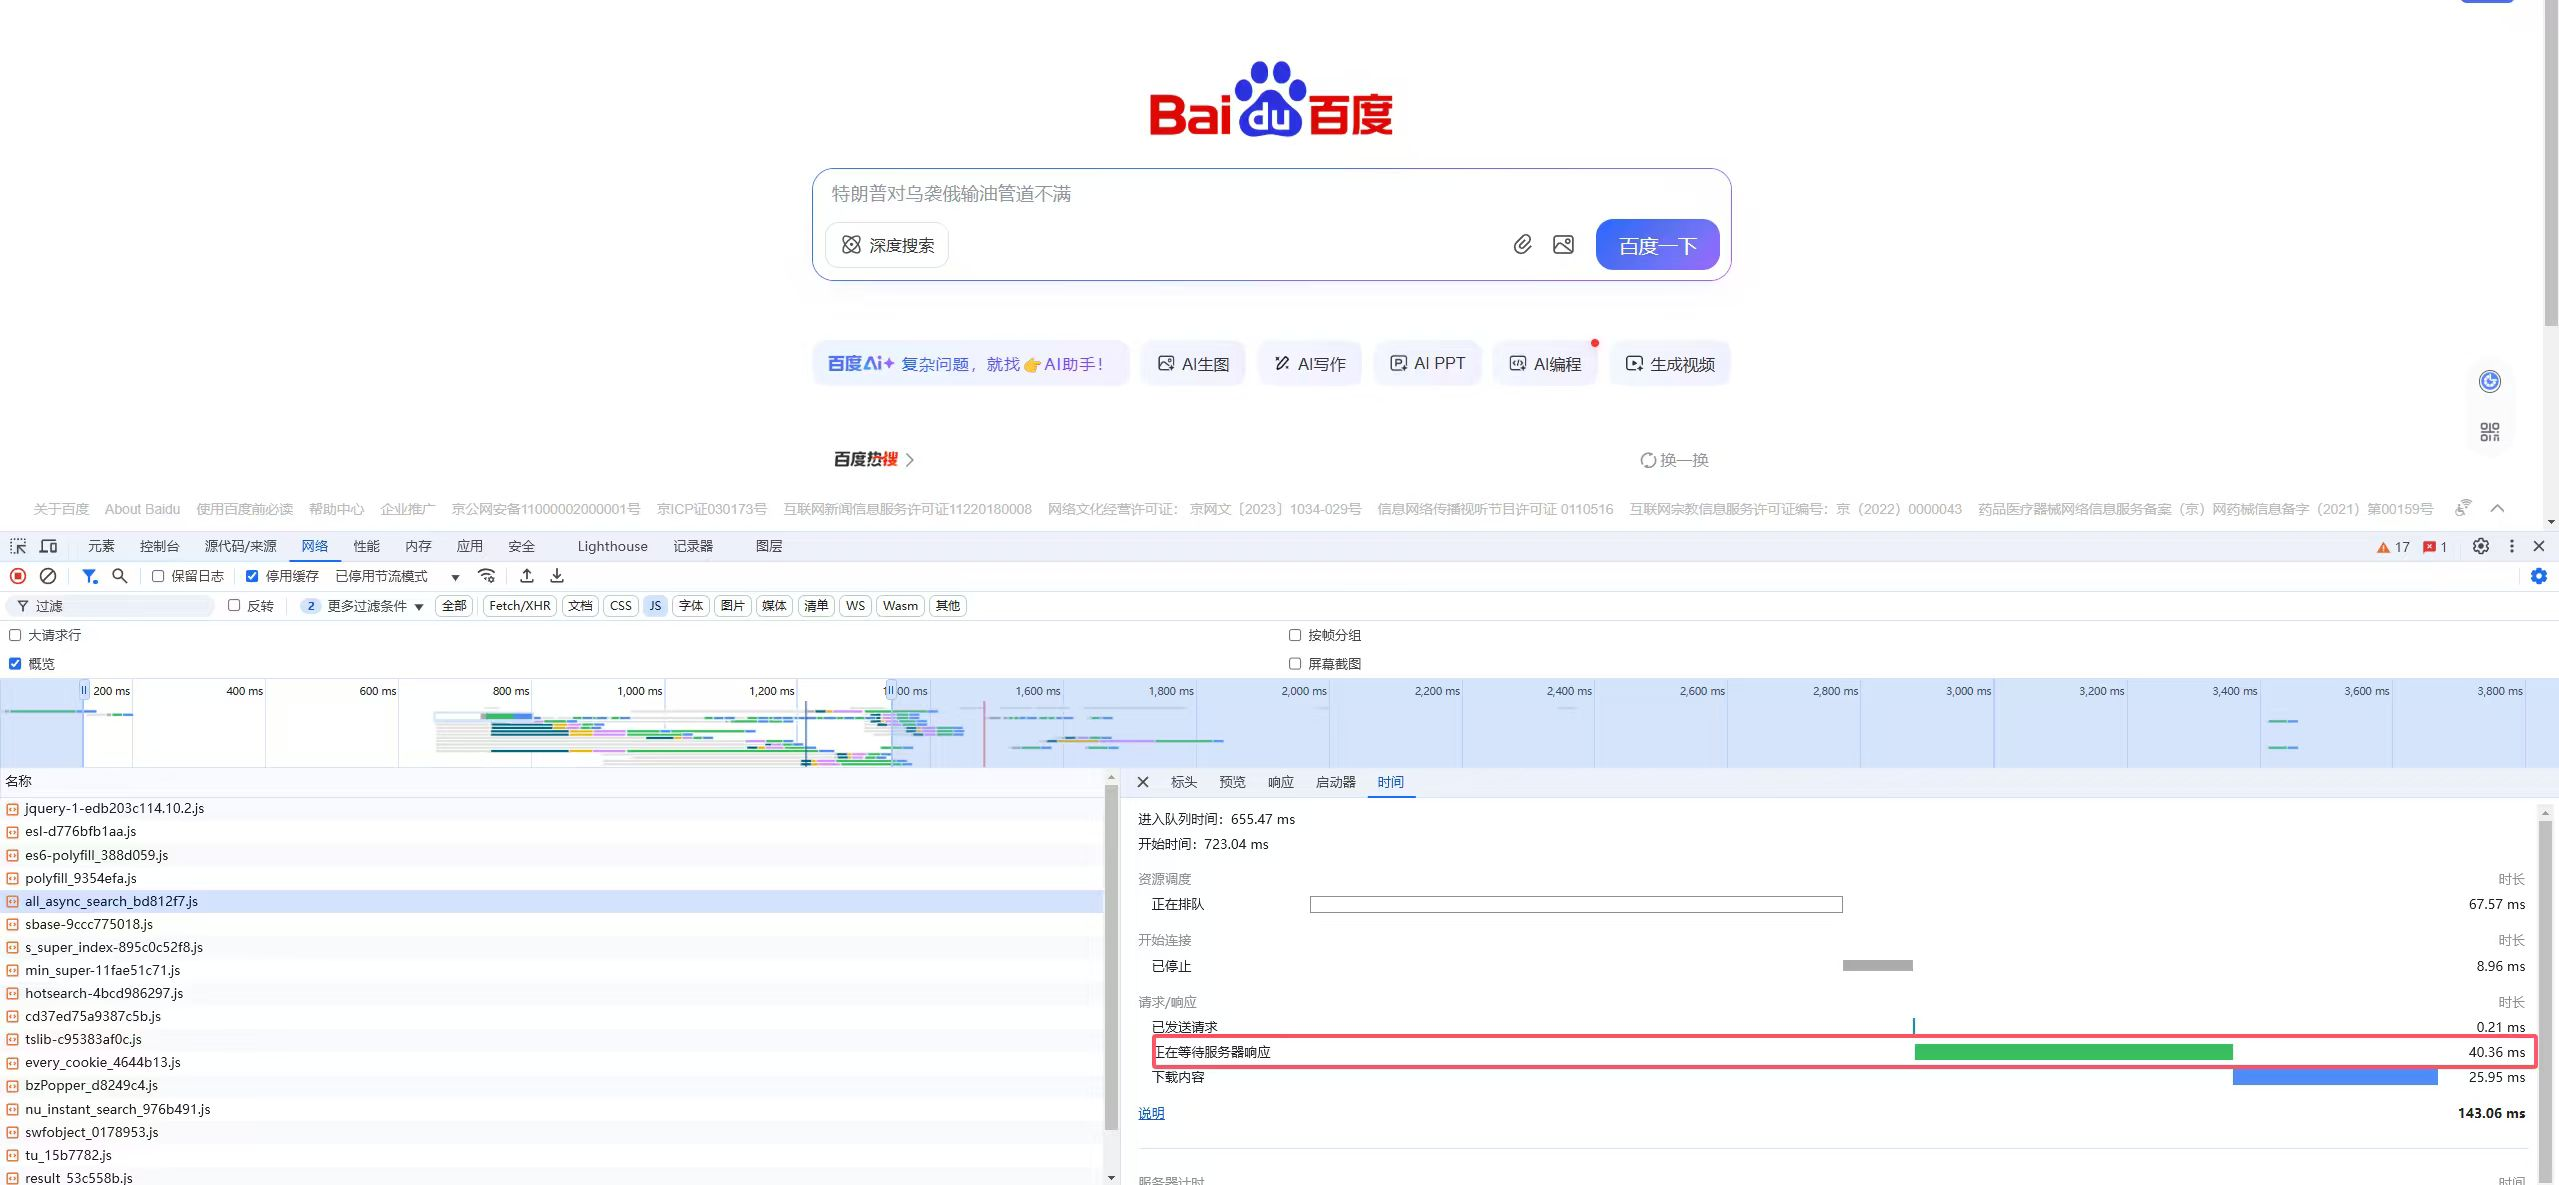This screenshot has width=2559, height=1185.
Task: Click the inspect element picker icon
Action: tap(18, 546)
